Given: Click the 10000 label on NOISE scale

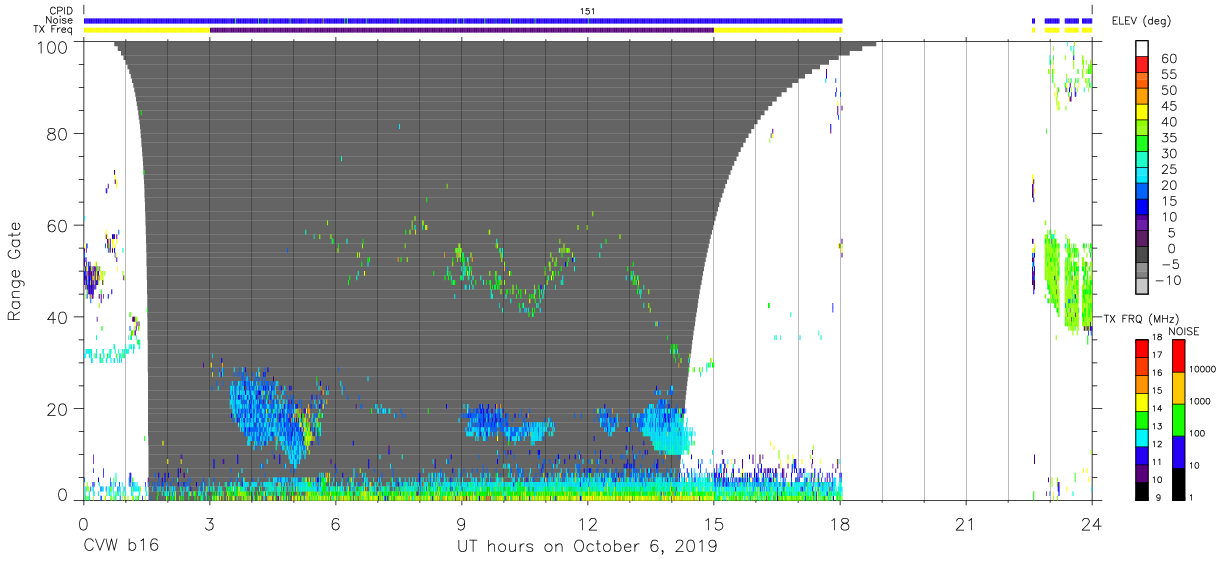Looking at the screenshot, I should pos(1203,370).
